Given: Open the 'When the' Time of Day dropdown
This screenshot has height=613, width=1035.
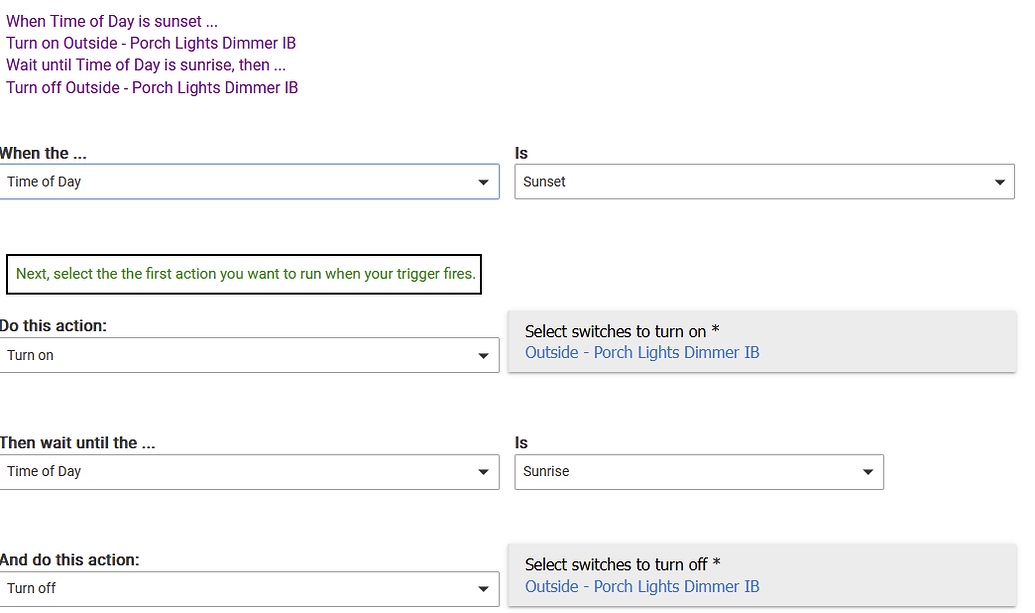Looking at the screenshot, I should [x=249, y=181].
